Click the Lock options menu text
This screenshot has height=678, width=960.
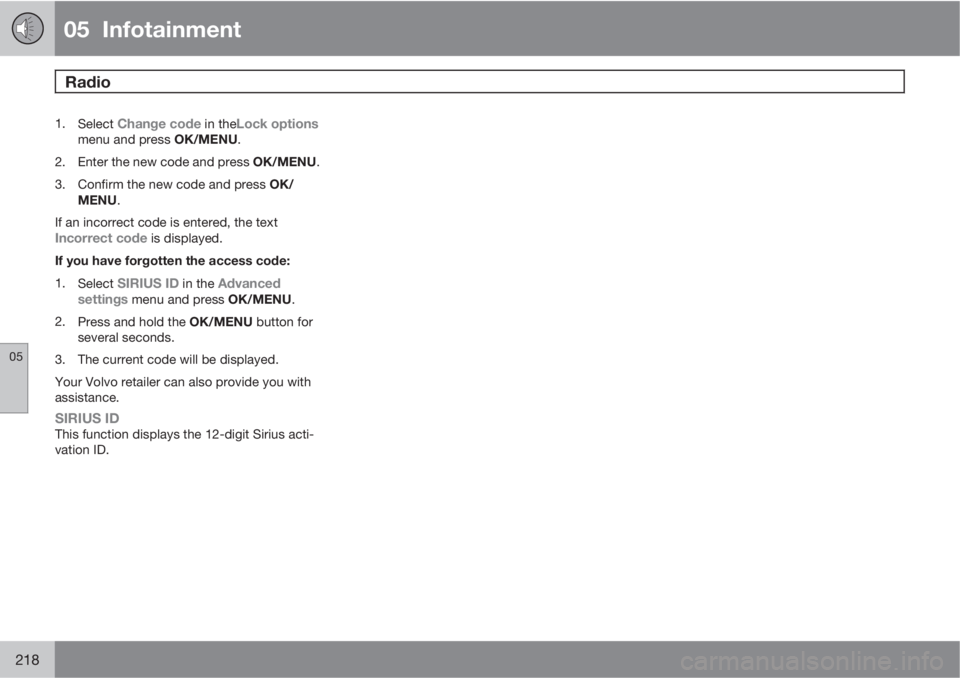pos(277,124)
